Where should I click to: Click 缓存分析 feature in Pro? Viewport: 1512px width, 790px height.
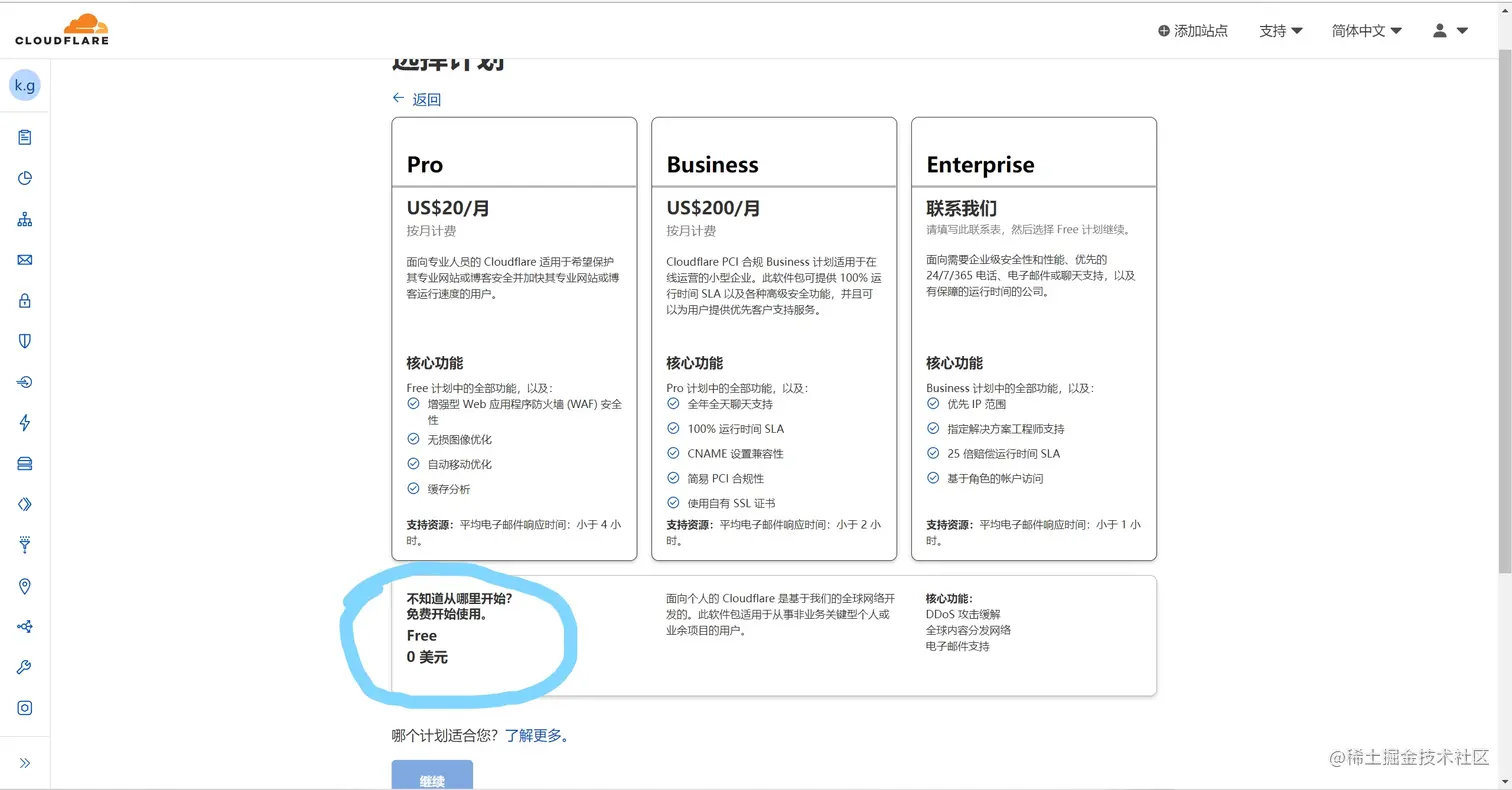point(448,489)
